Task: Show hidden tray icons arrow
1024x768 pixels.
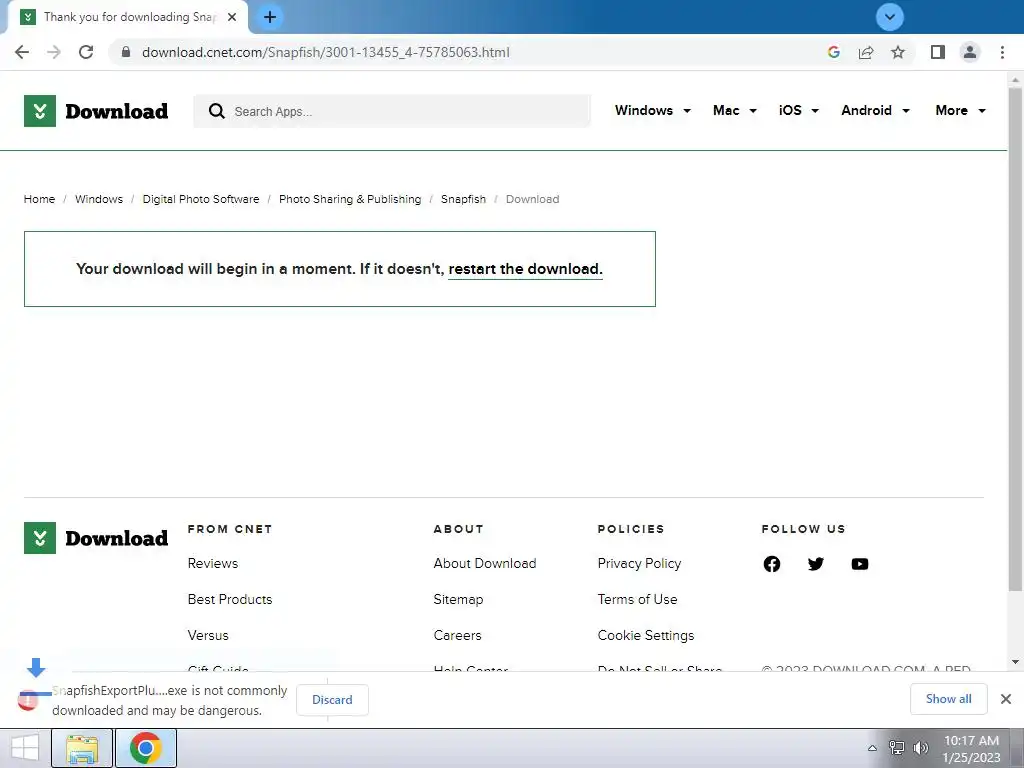Action: 872,748
